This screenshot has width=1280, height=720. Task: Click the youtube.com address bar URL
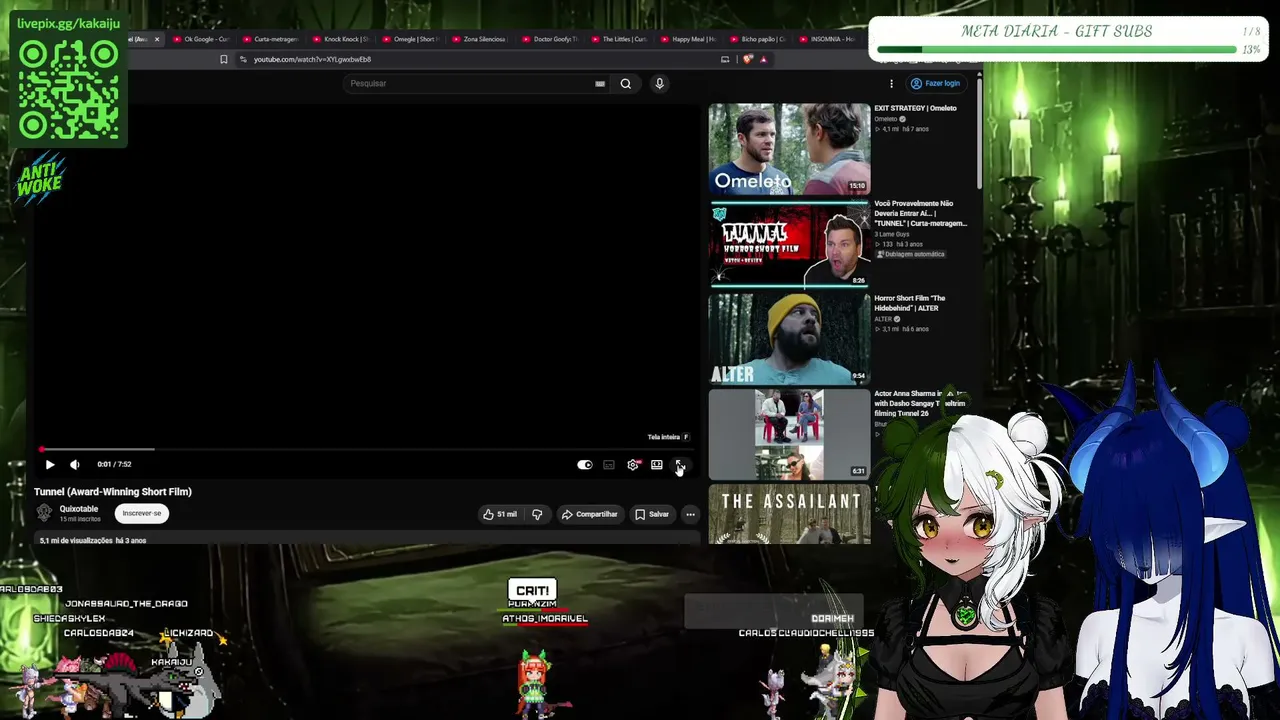[x=312, y=59]
